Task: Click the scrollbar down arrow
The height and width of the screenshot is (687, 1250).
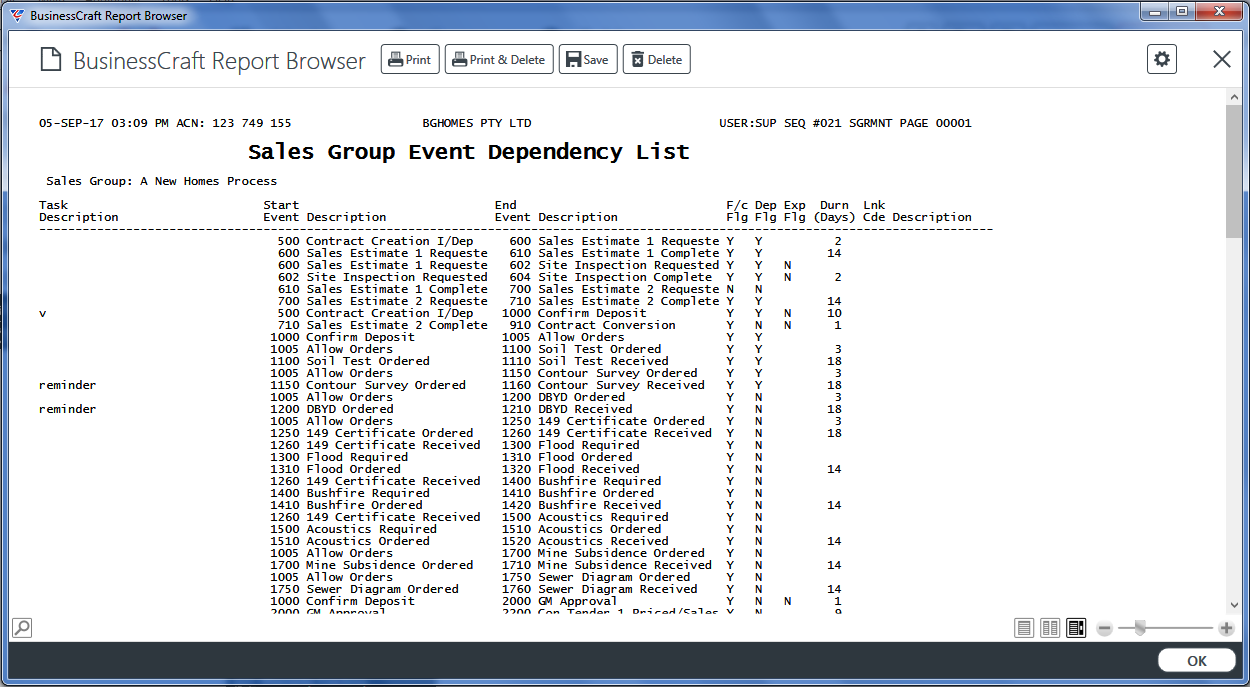Action: (1234, 604)
